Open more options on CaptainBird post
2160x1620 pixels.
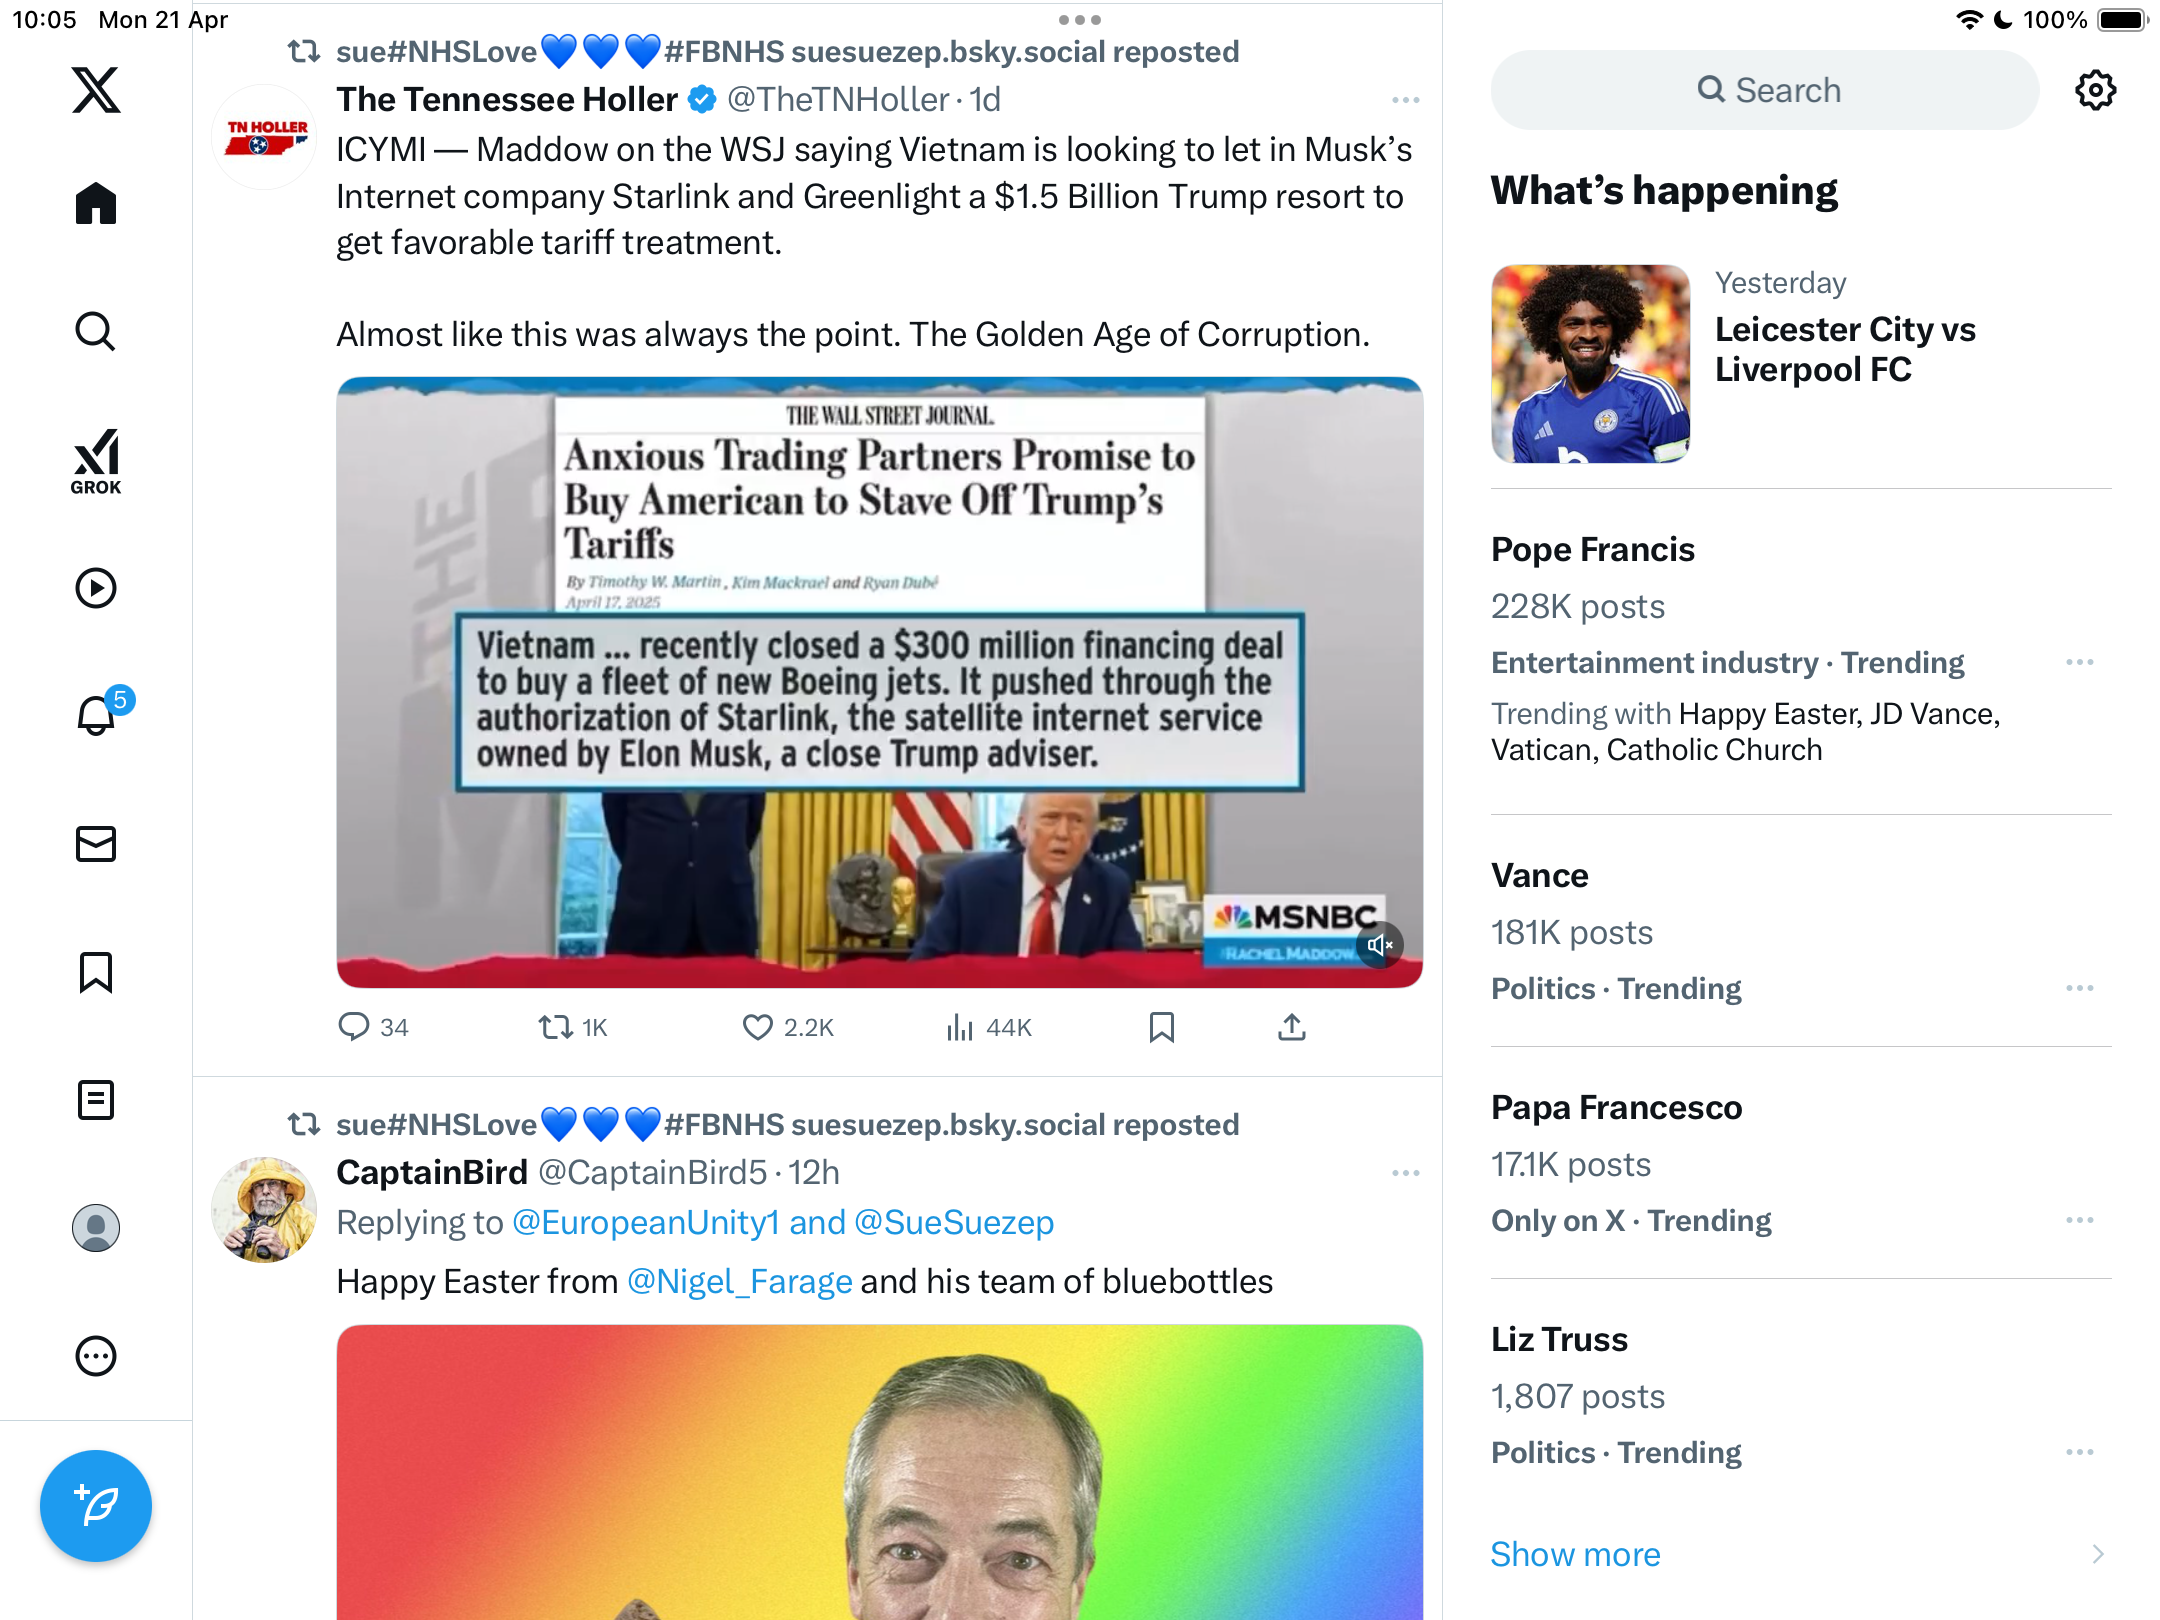click(1406, 1173)
